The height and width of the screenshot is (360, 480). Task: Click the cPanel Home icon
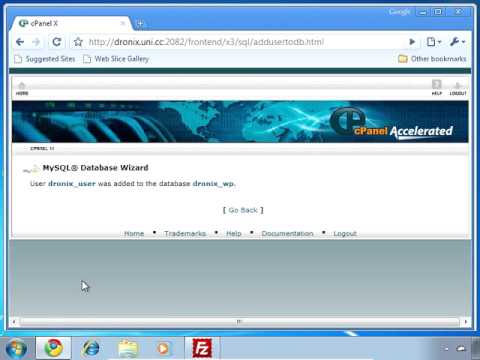tap(22, 89)
